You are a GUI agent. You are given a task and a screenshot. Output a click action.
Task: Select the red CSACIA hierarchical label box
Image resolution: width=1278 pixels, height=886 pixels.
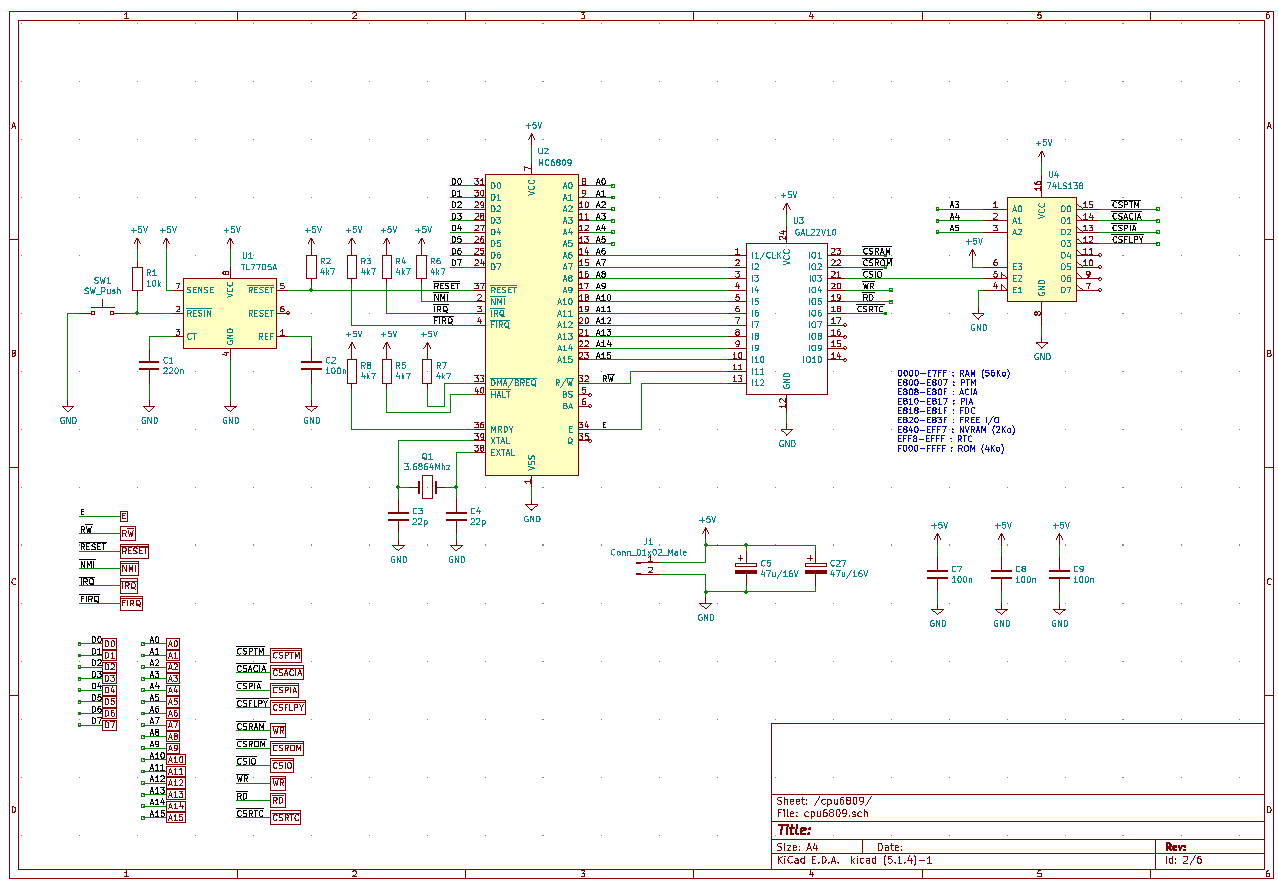point(287,673)
